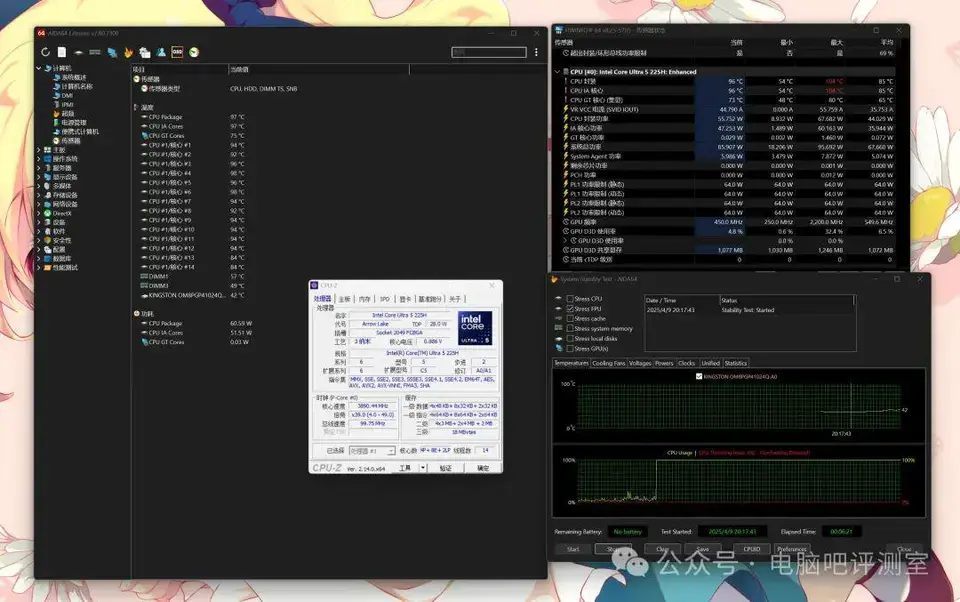Expand the 显示设备 tree node
The height and width of the screenshot is (602, 960).
click(39, 177)
